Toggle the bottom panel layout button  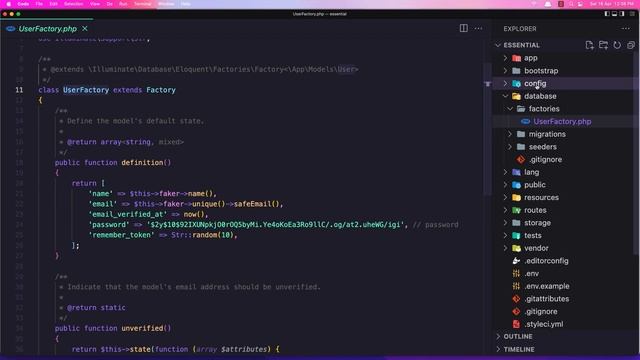coord(615,14)
